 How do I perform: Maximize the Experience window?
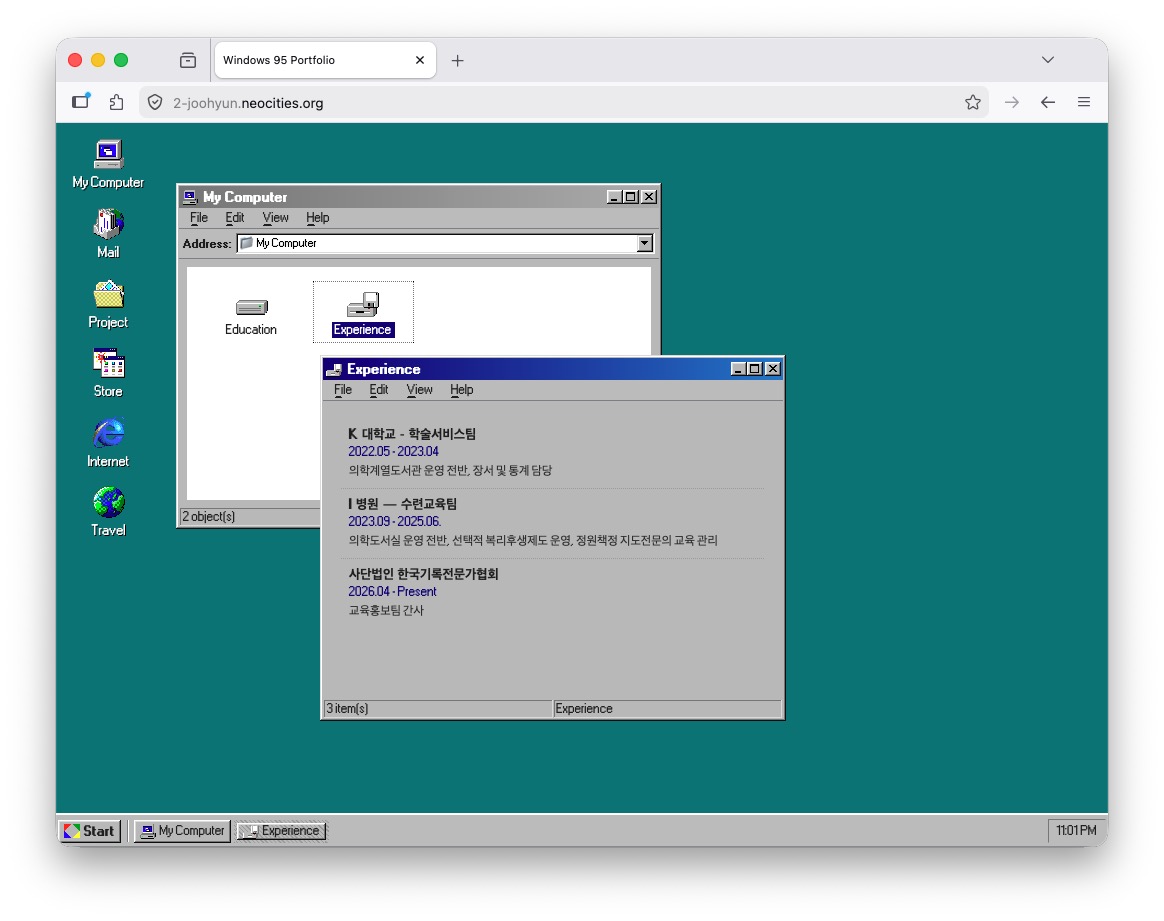pyautogui.click(x=754, y=369)
